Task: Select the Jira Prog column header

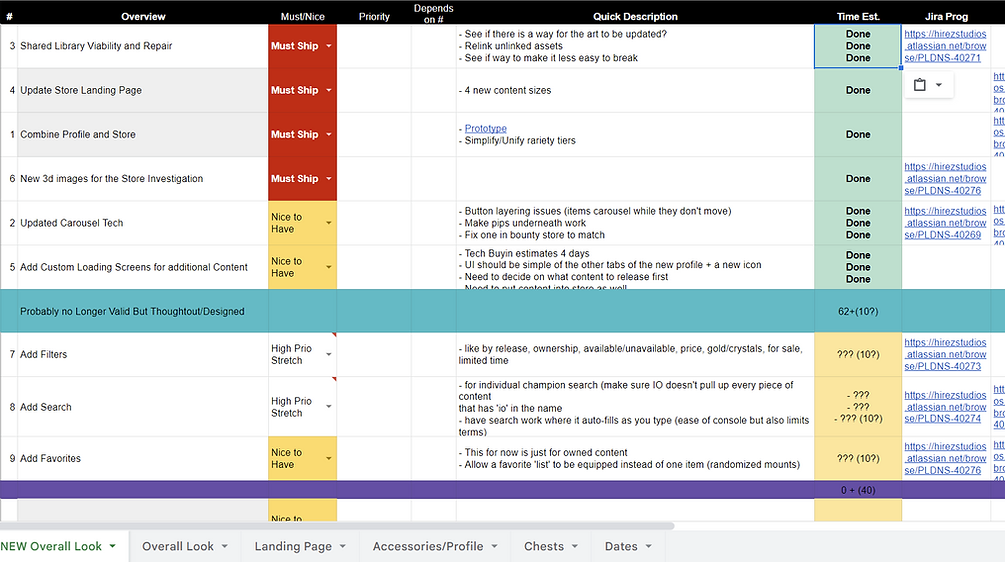Action: pyautogui.click(x=946, y=17)
